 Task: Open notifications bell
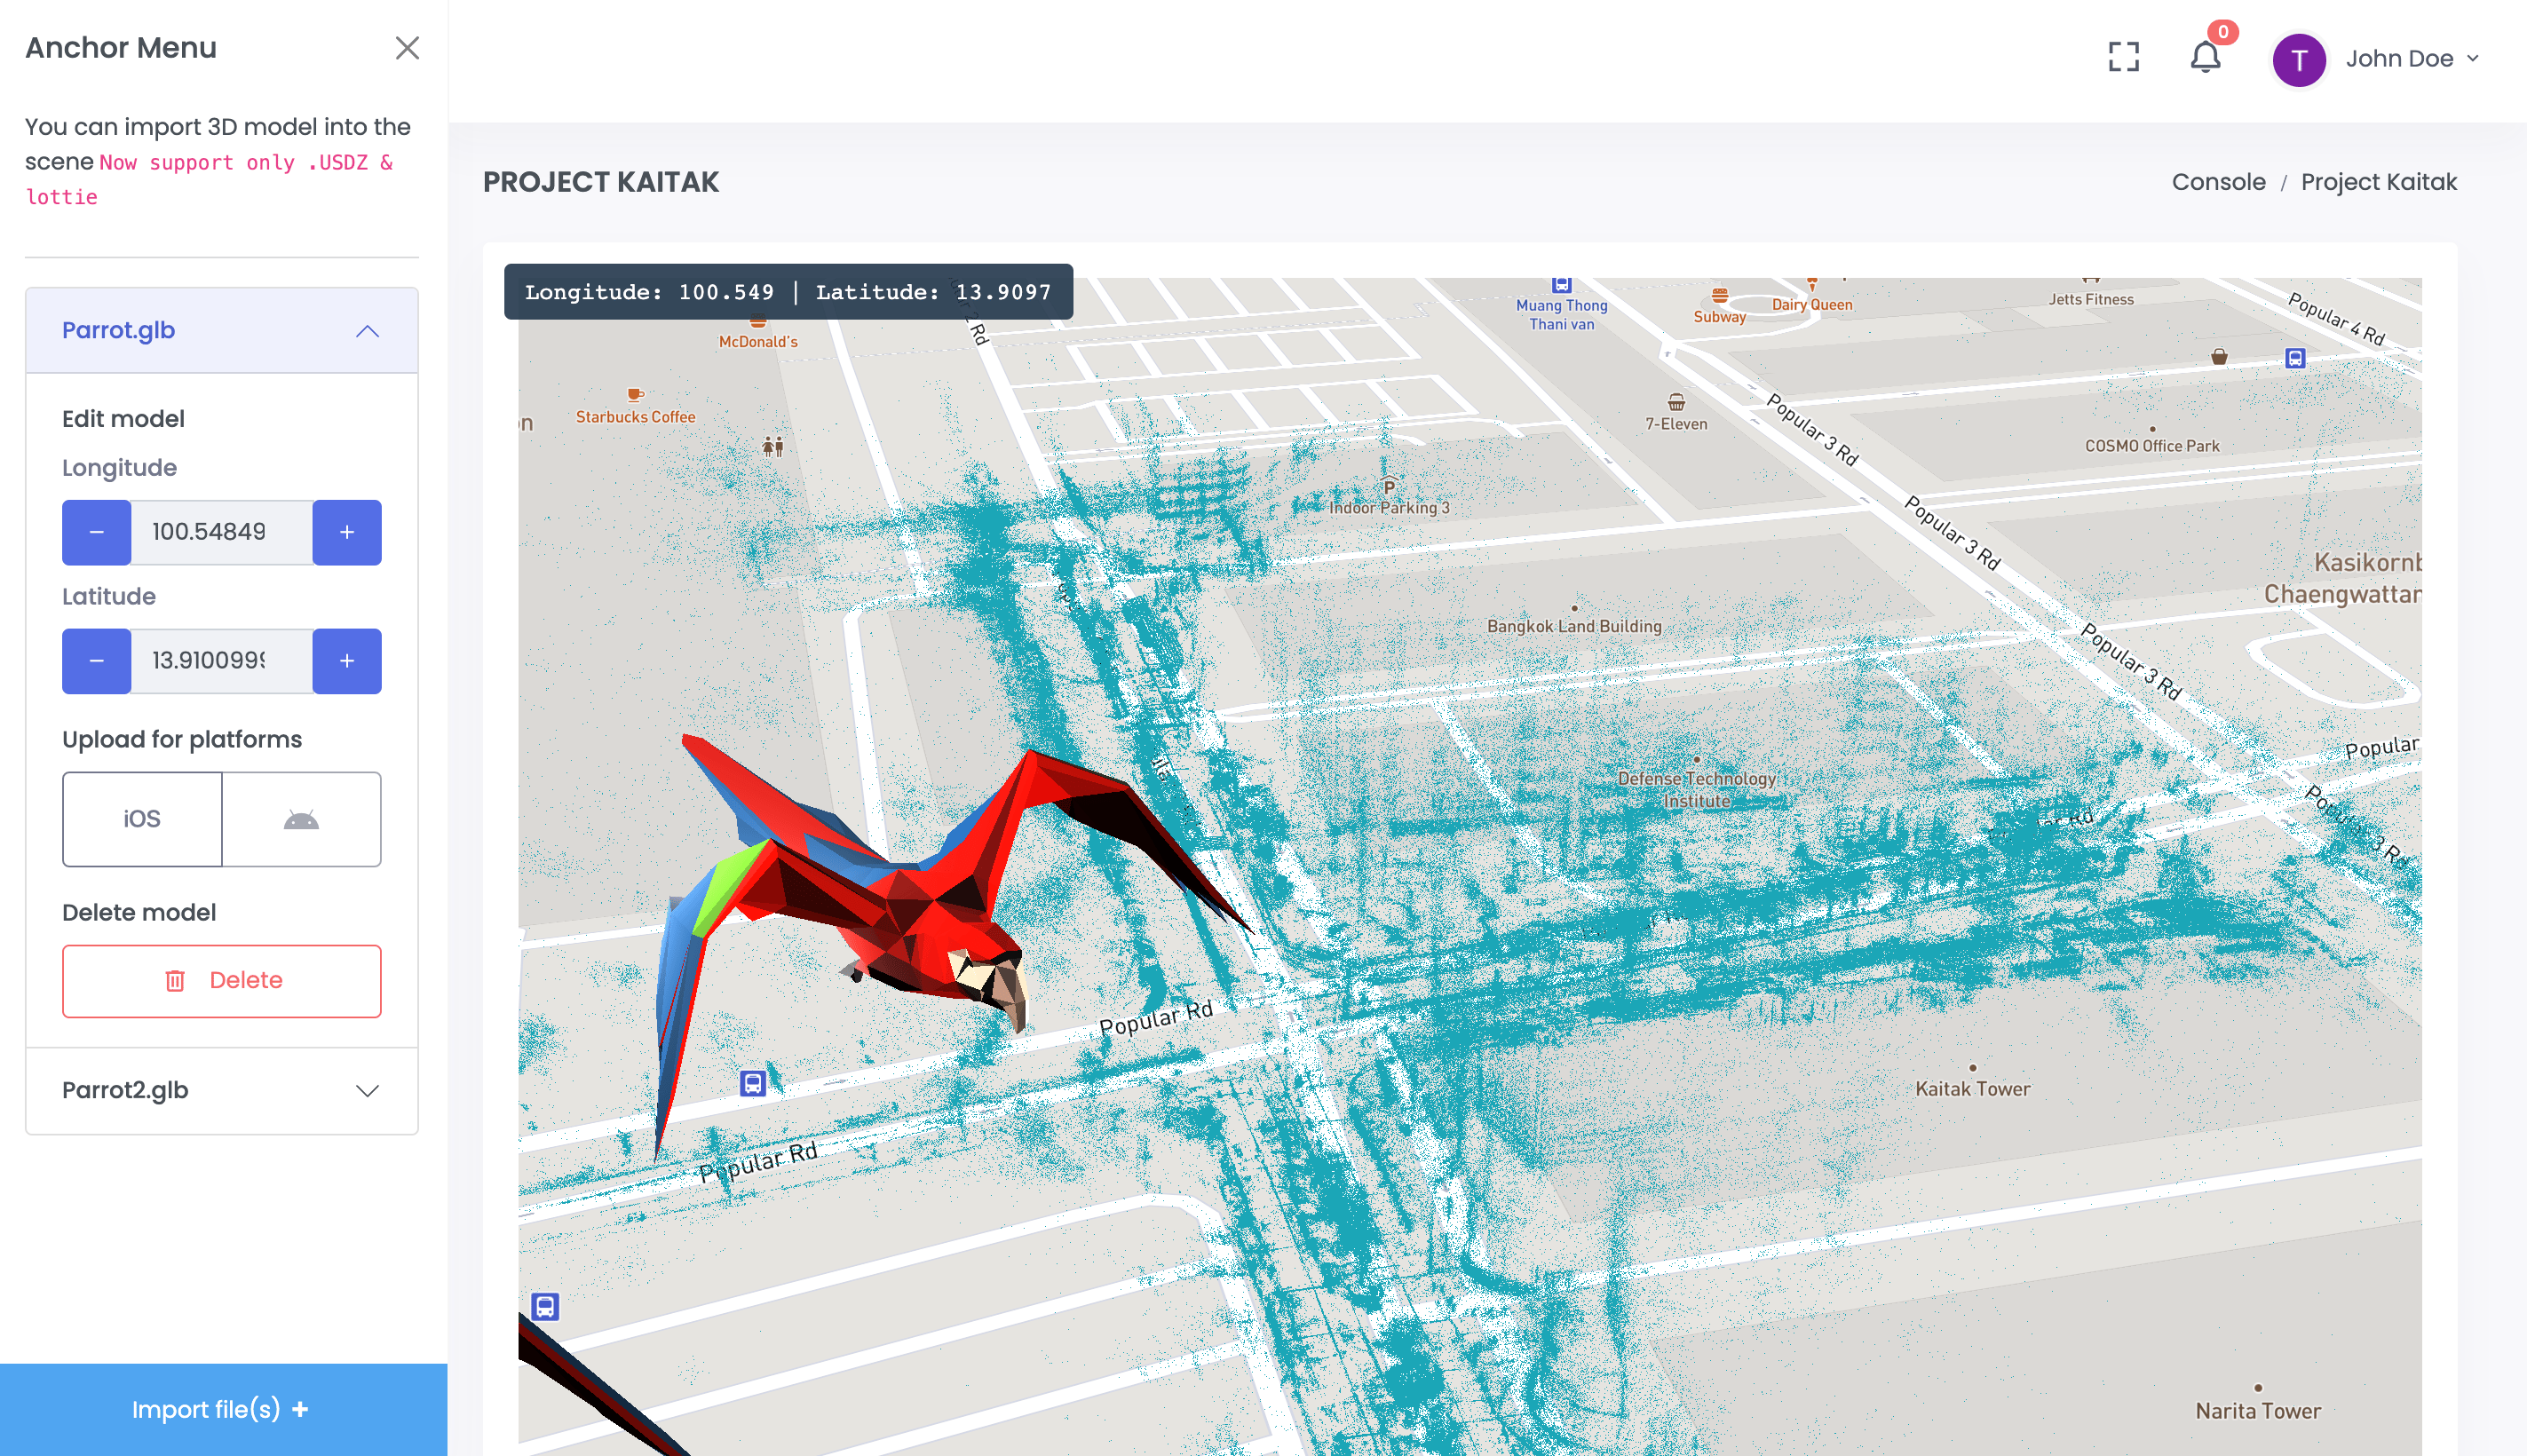coord(2205,57)
